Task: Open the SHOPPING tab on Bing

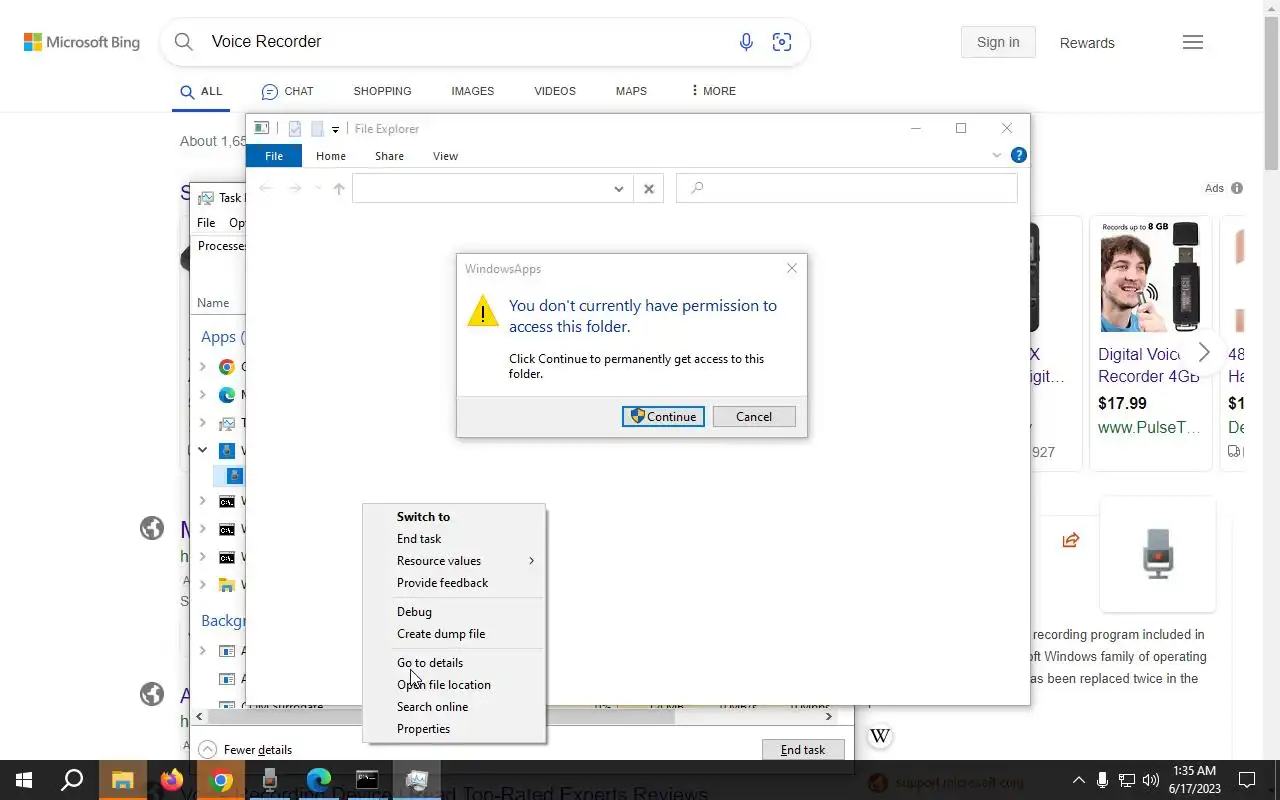Action: point(382,91)
